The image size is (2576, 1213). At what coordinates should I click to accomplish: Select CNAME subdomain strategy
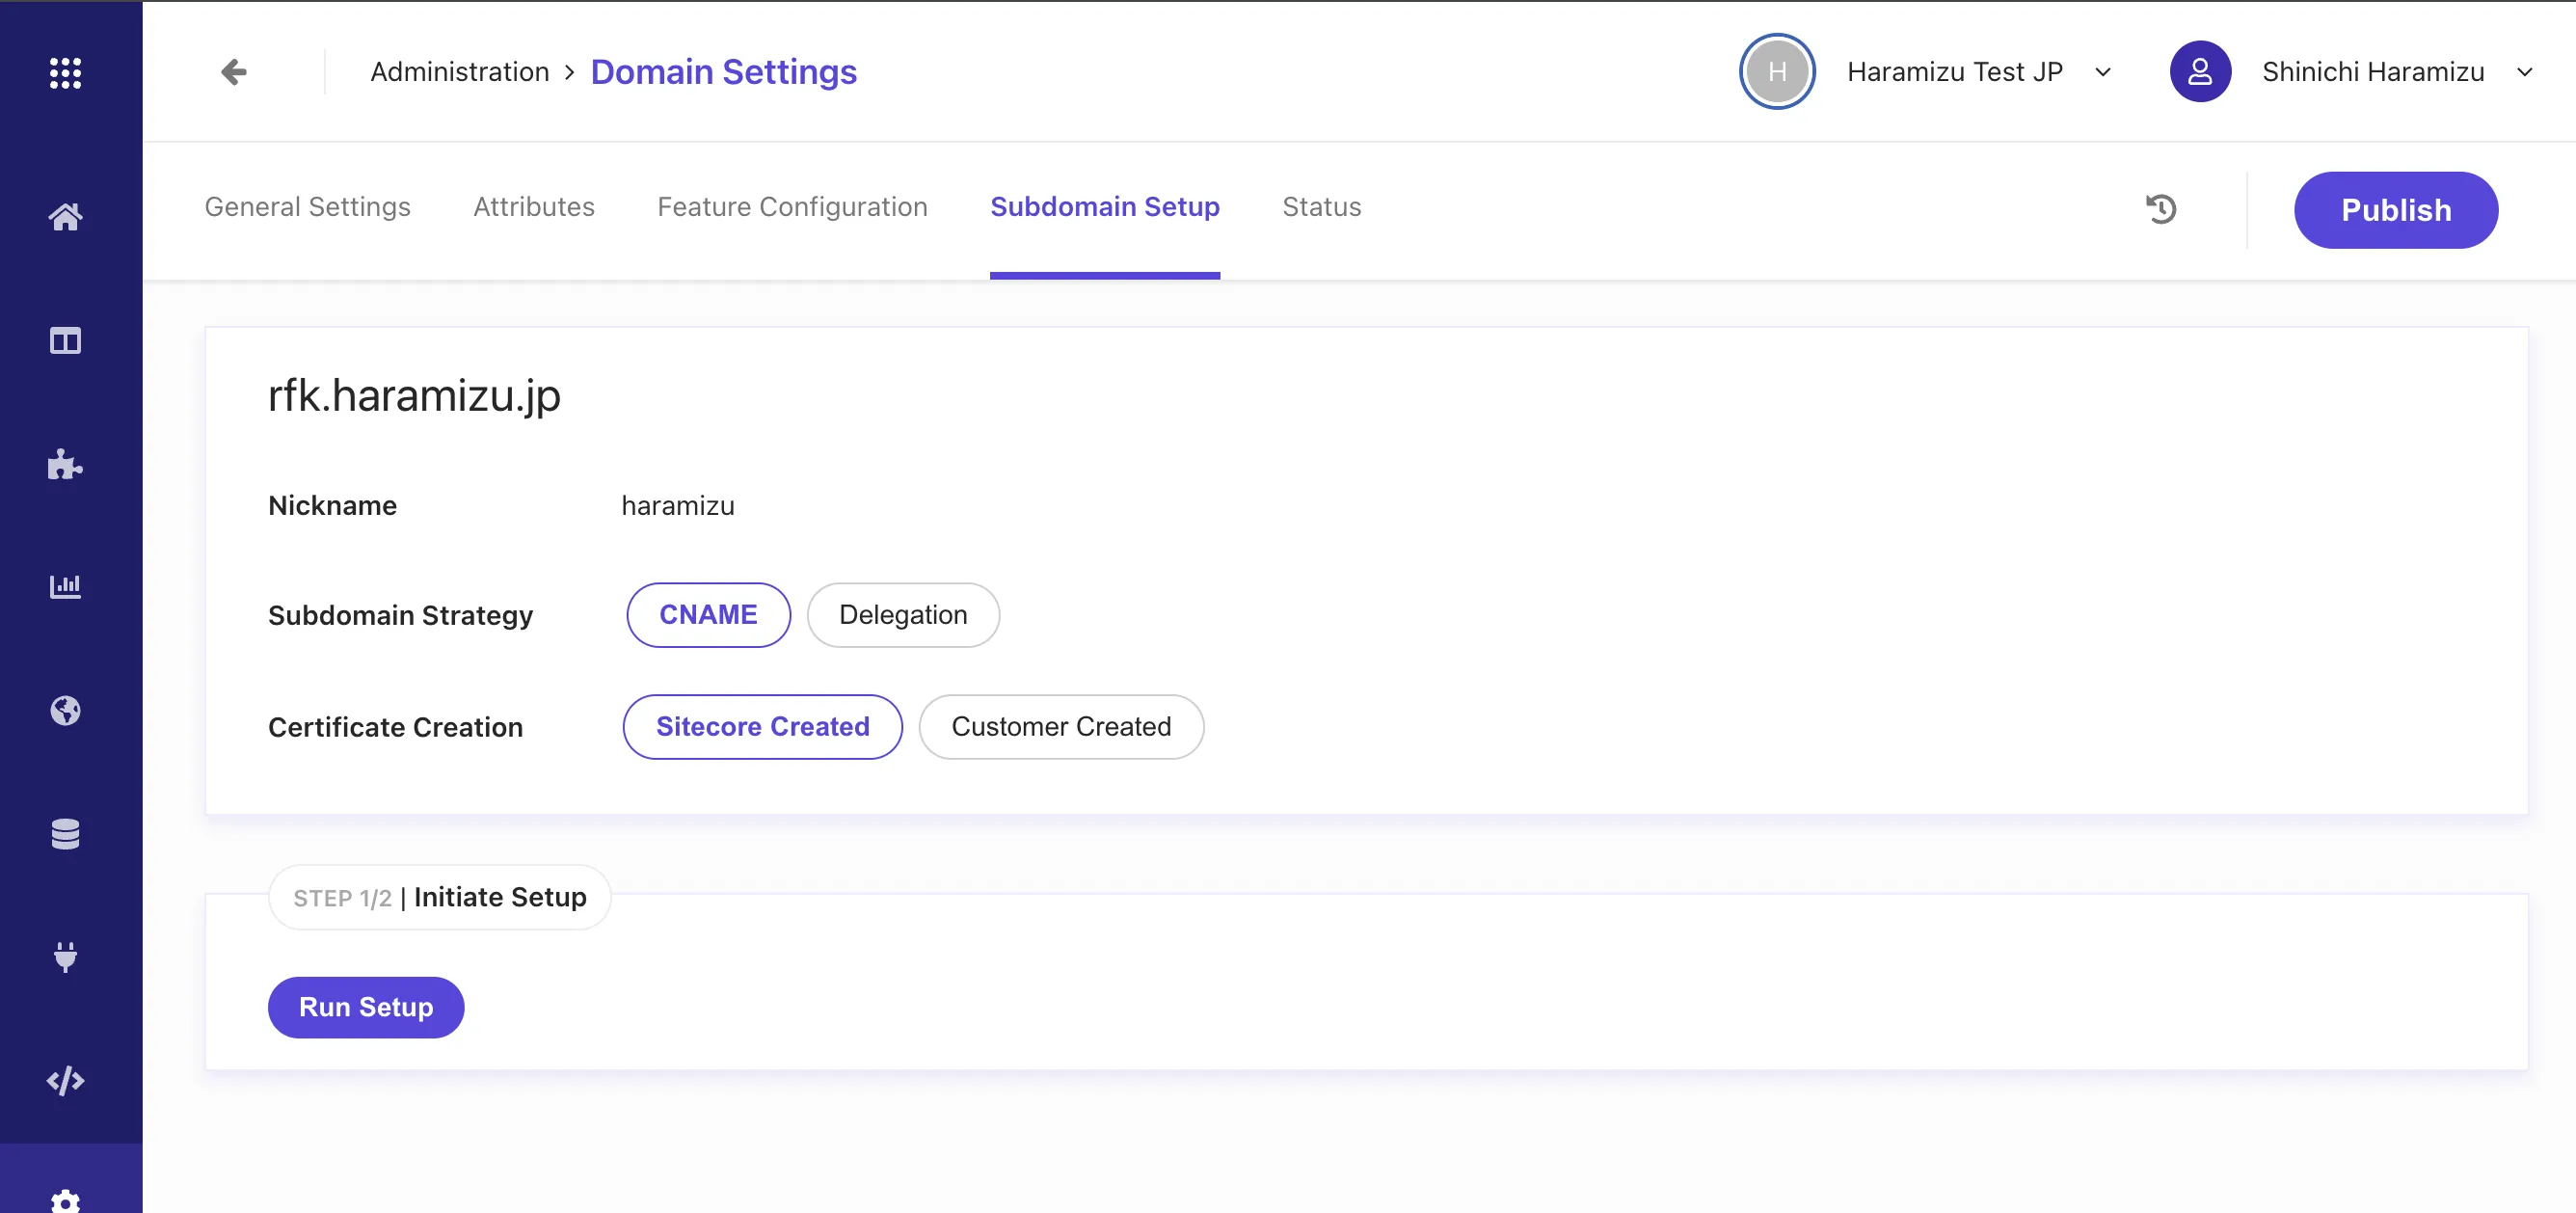click(708, 613)
